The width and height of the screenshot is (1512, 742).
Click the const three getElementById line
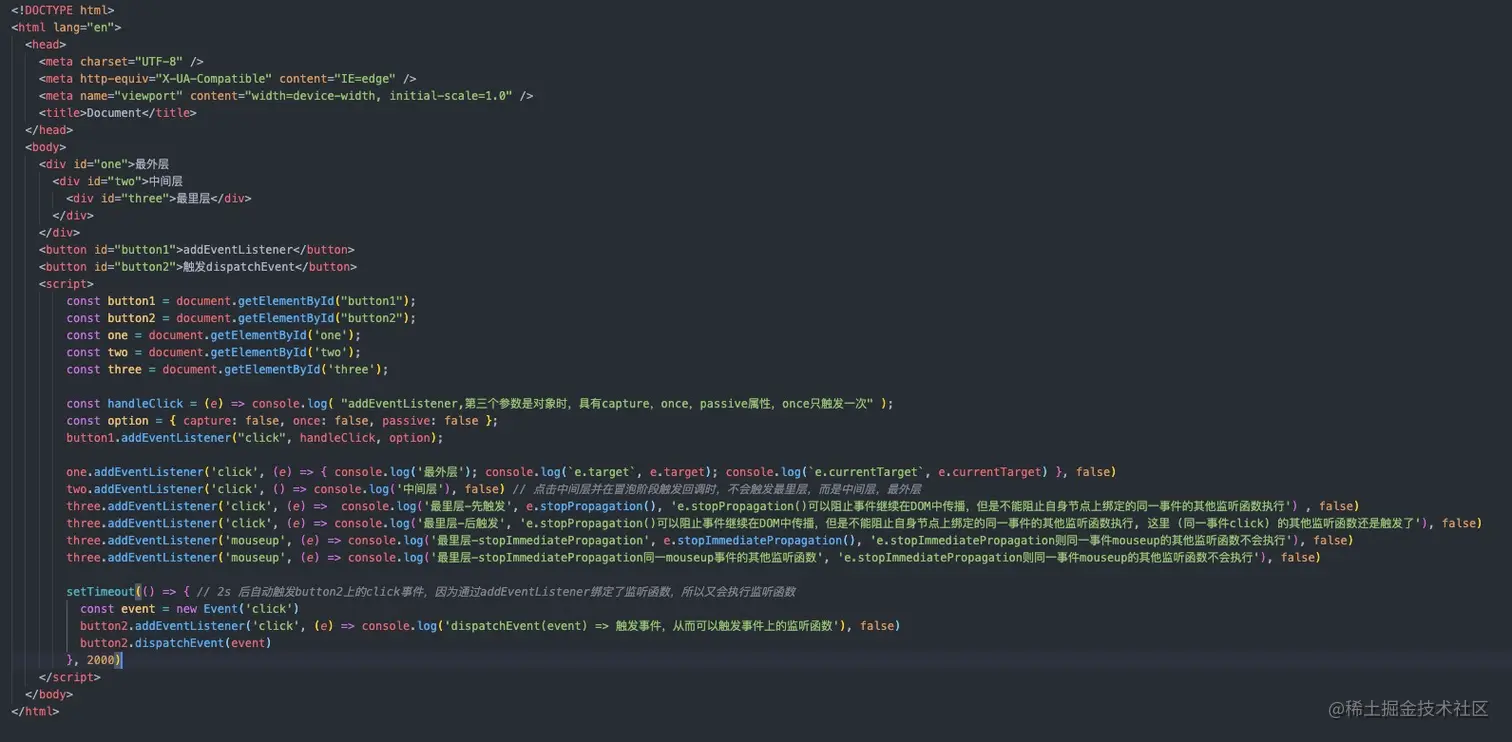[x=228, y=369]
